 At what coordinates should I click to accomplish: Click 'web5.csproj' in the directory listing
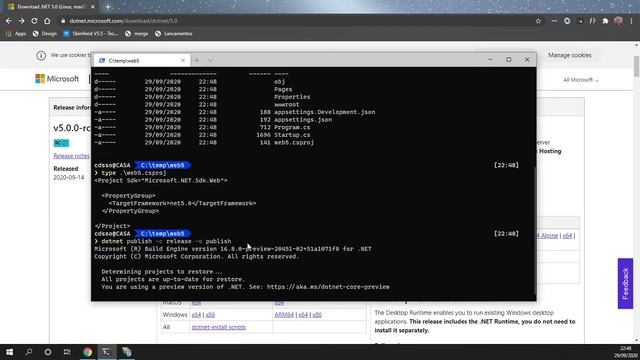[x=294, y=142]
